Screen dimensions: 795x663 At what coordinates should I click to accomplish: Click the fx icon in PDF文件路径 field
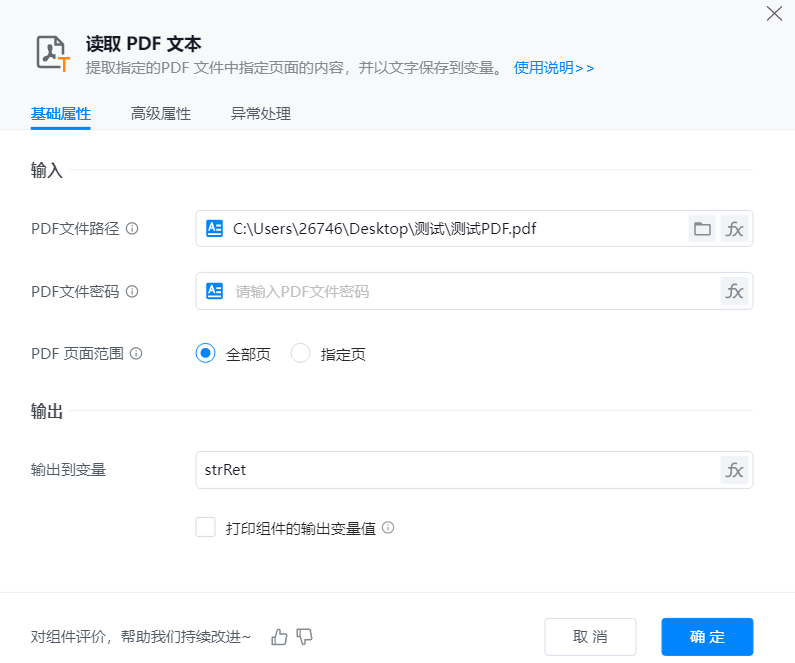point(735,229)
